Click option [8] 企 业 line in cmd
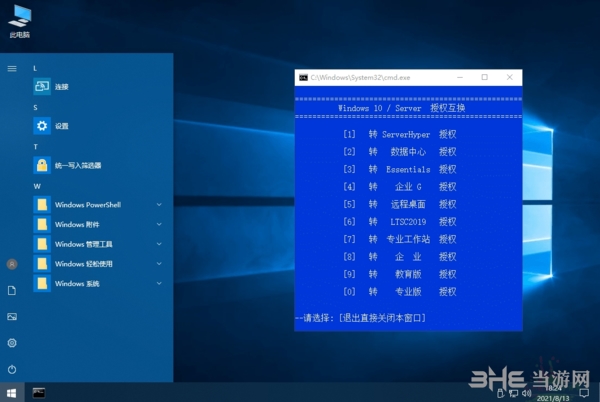Screen dimensions: 600x402 point(399,257)
